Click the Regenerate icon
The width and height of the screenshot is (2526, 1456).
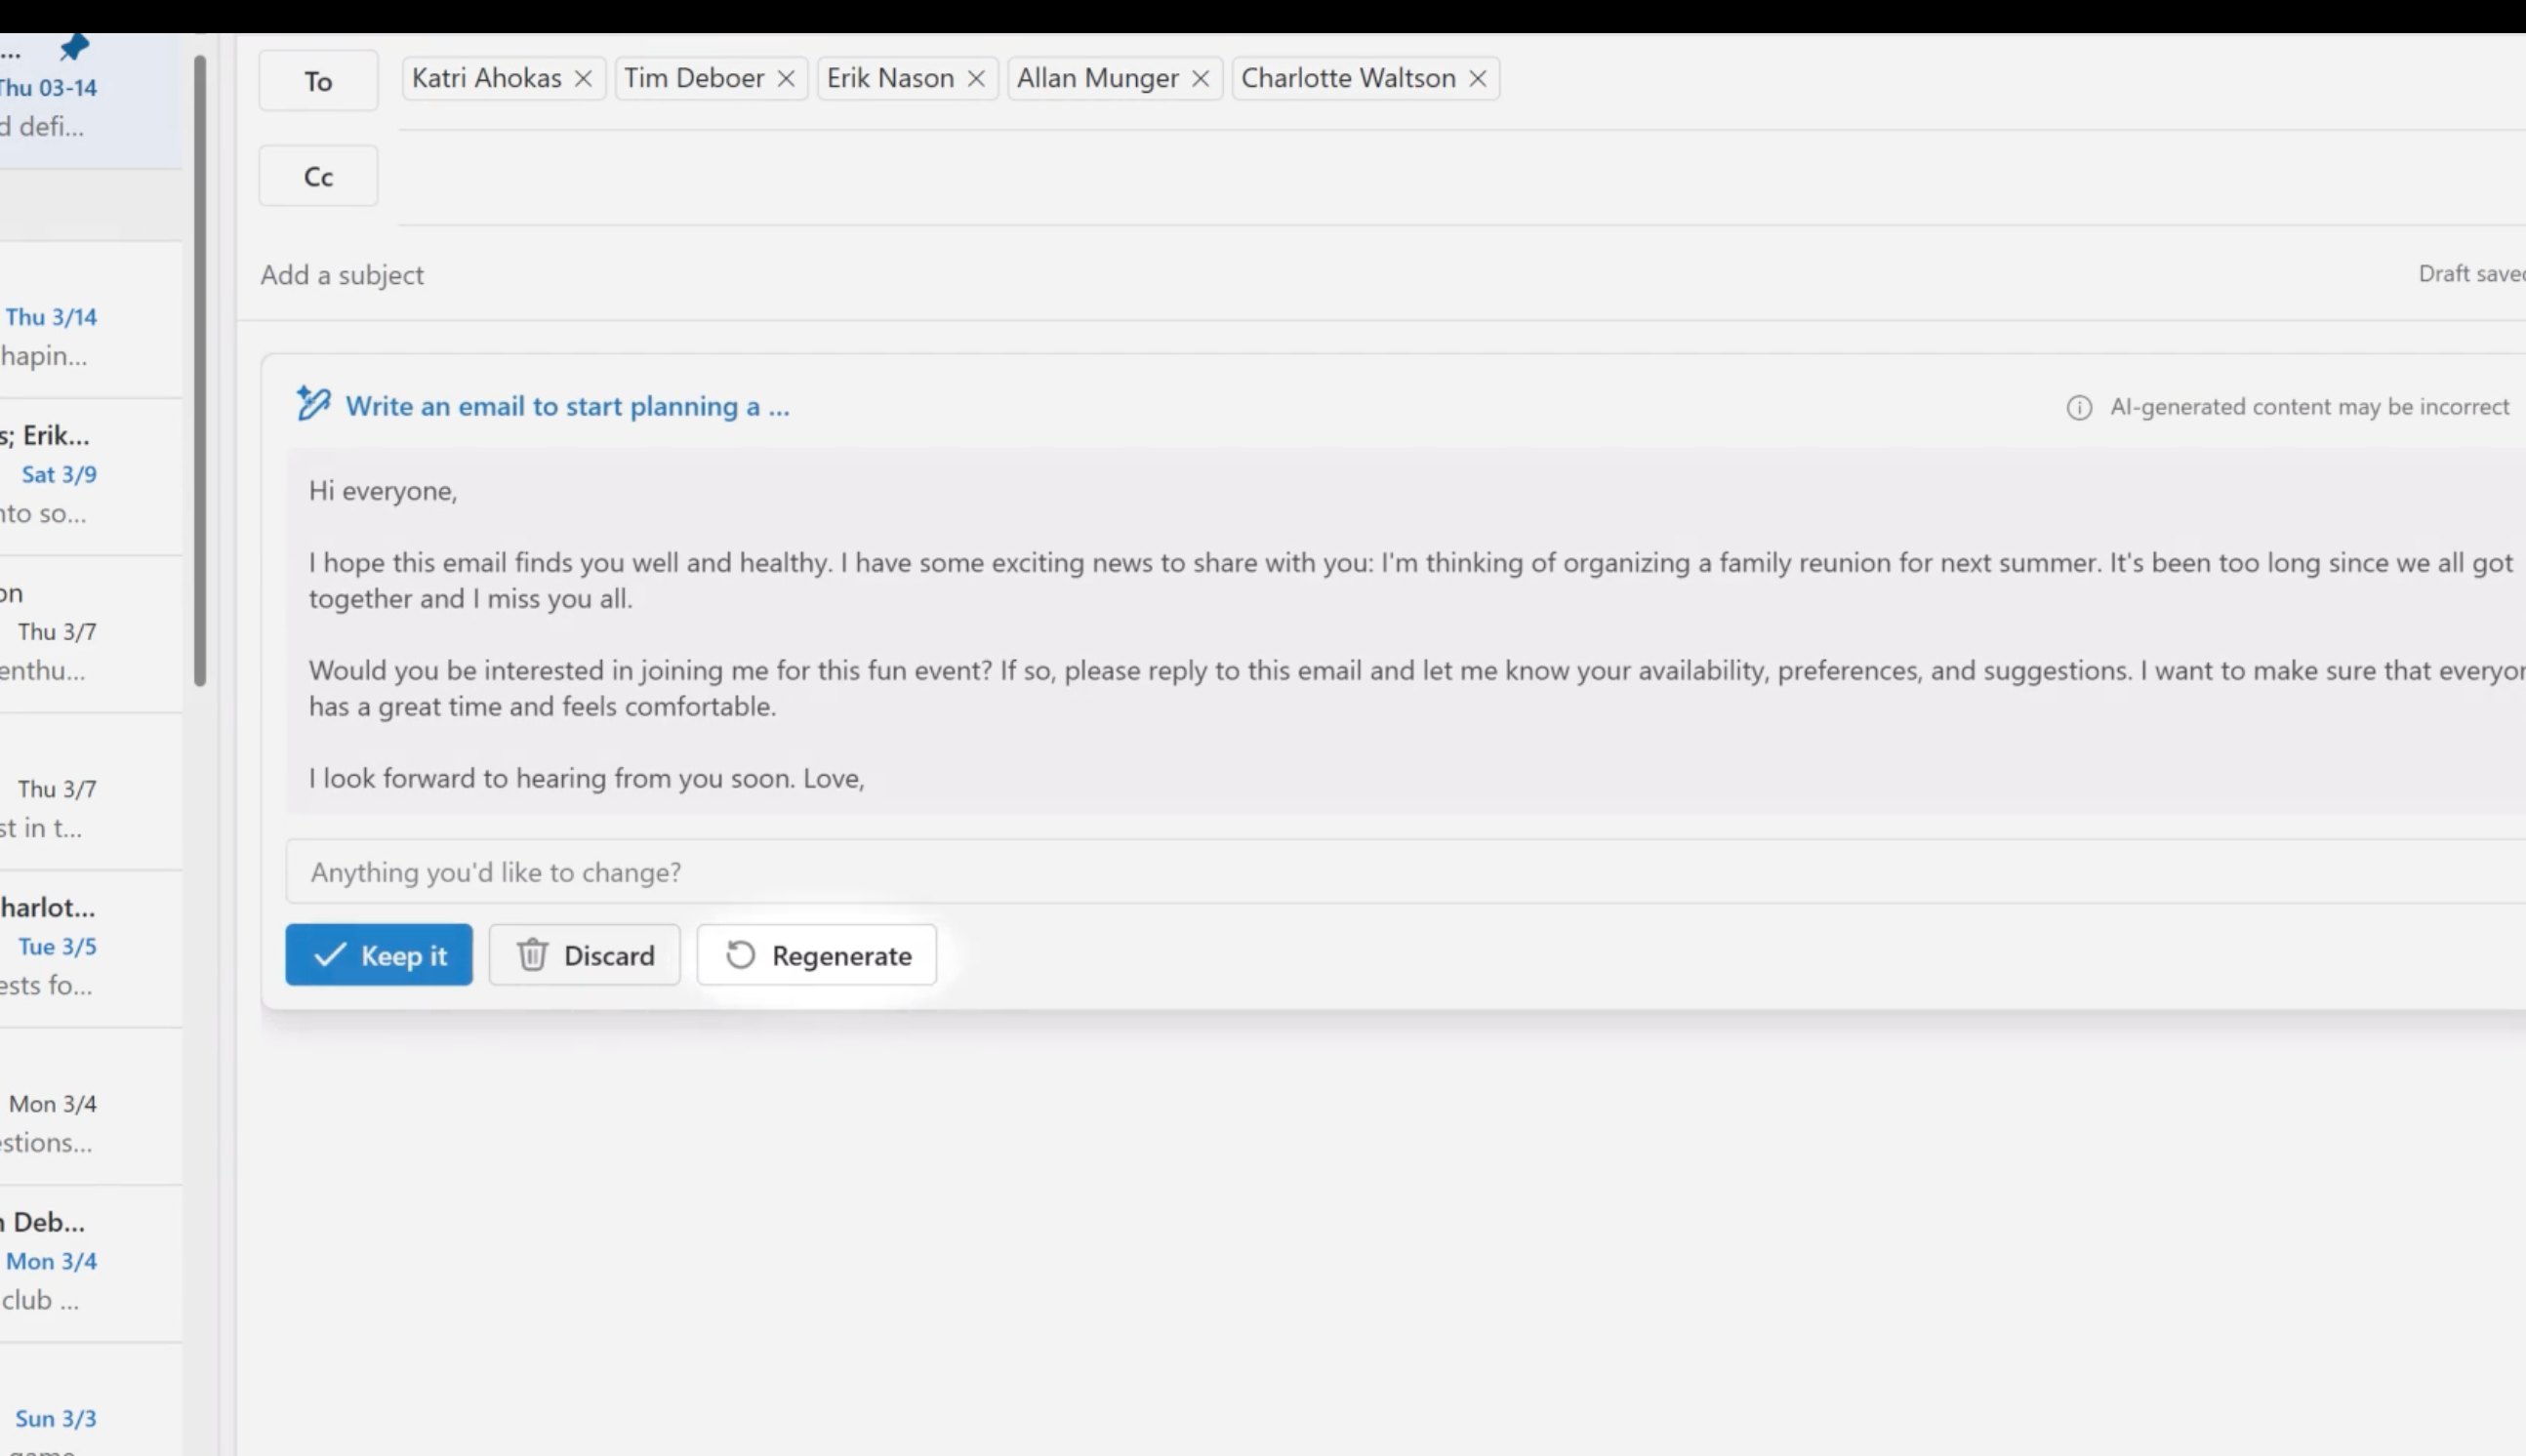click(737, 954)
